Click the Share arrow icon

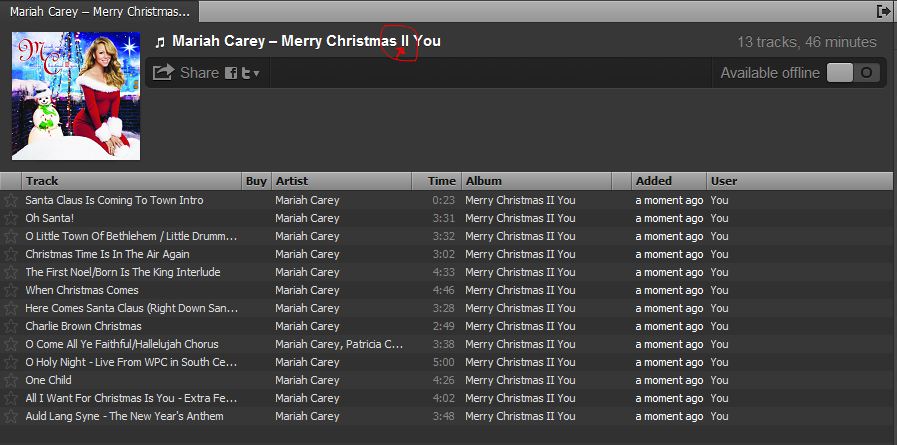point(164,73)
